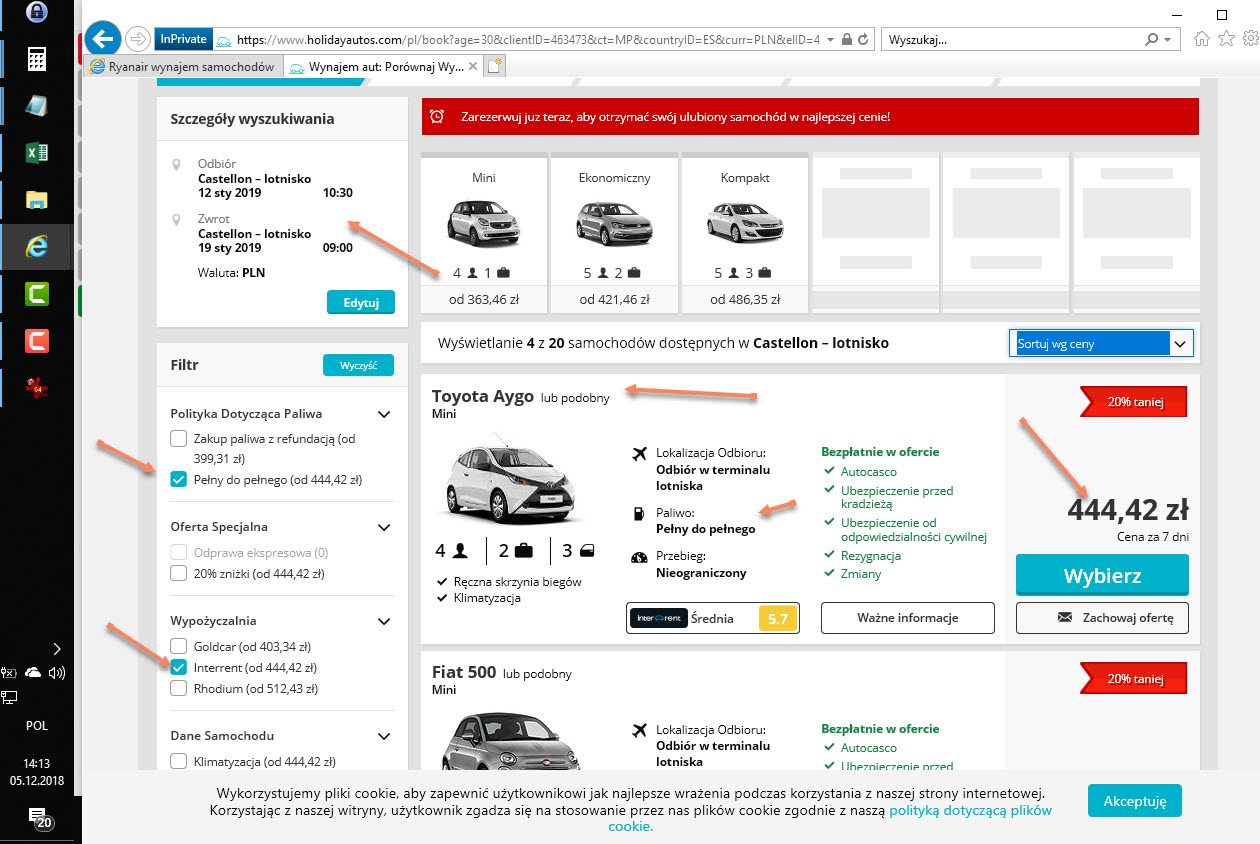Go back with the browser back arrow
This screenshot has height=844, width=1260.
pos(103,39)
